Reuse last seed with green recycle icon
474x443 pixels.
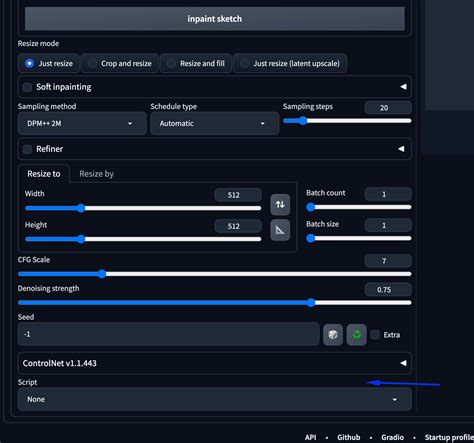click(x=356, y=334)
